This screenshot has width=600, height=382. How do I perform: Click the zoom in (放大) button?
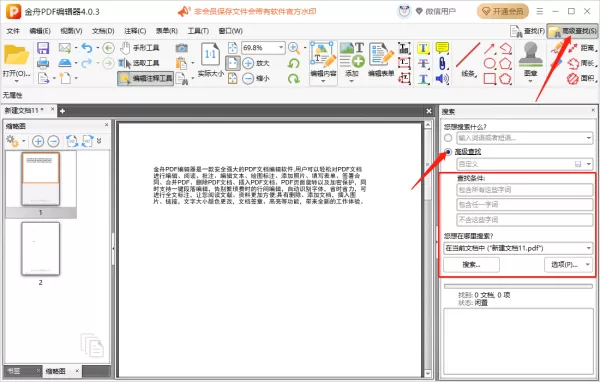coord(256,63)
